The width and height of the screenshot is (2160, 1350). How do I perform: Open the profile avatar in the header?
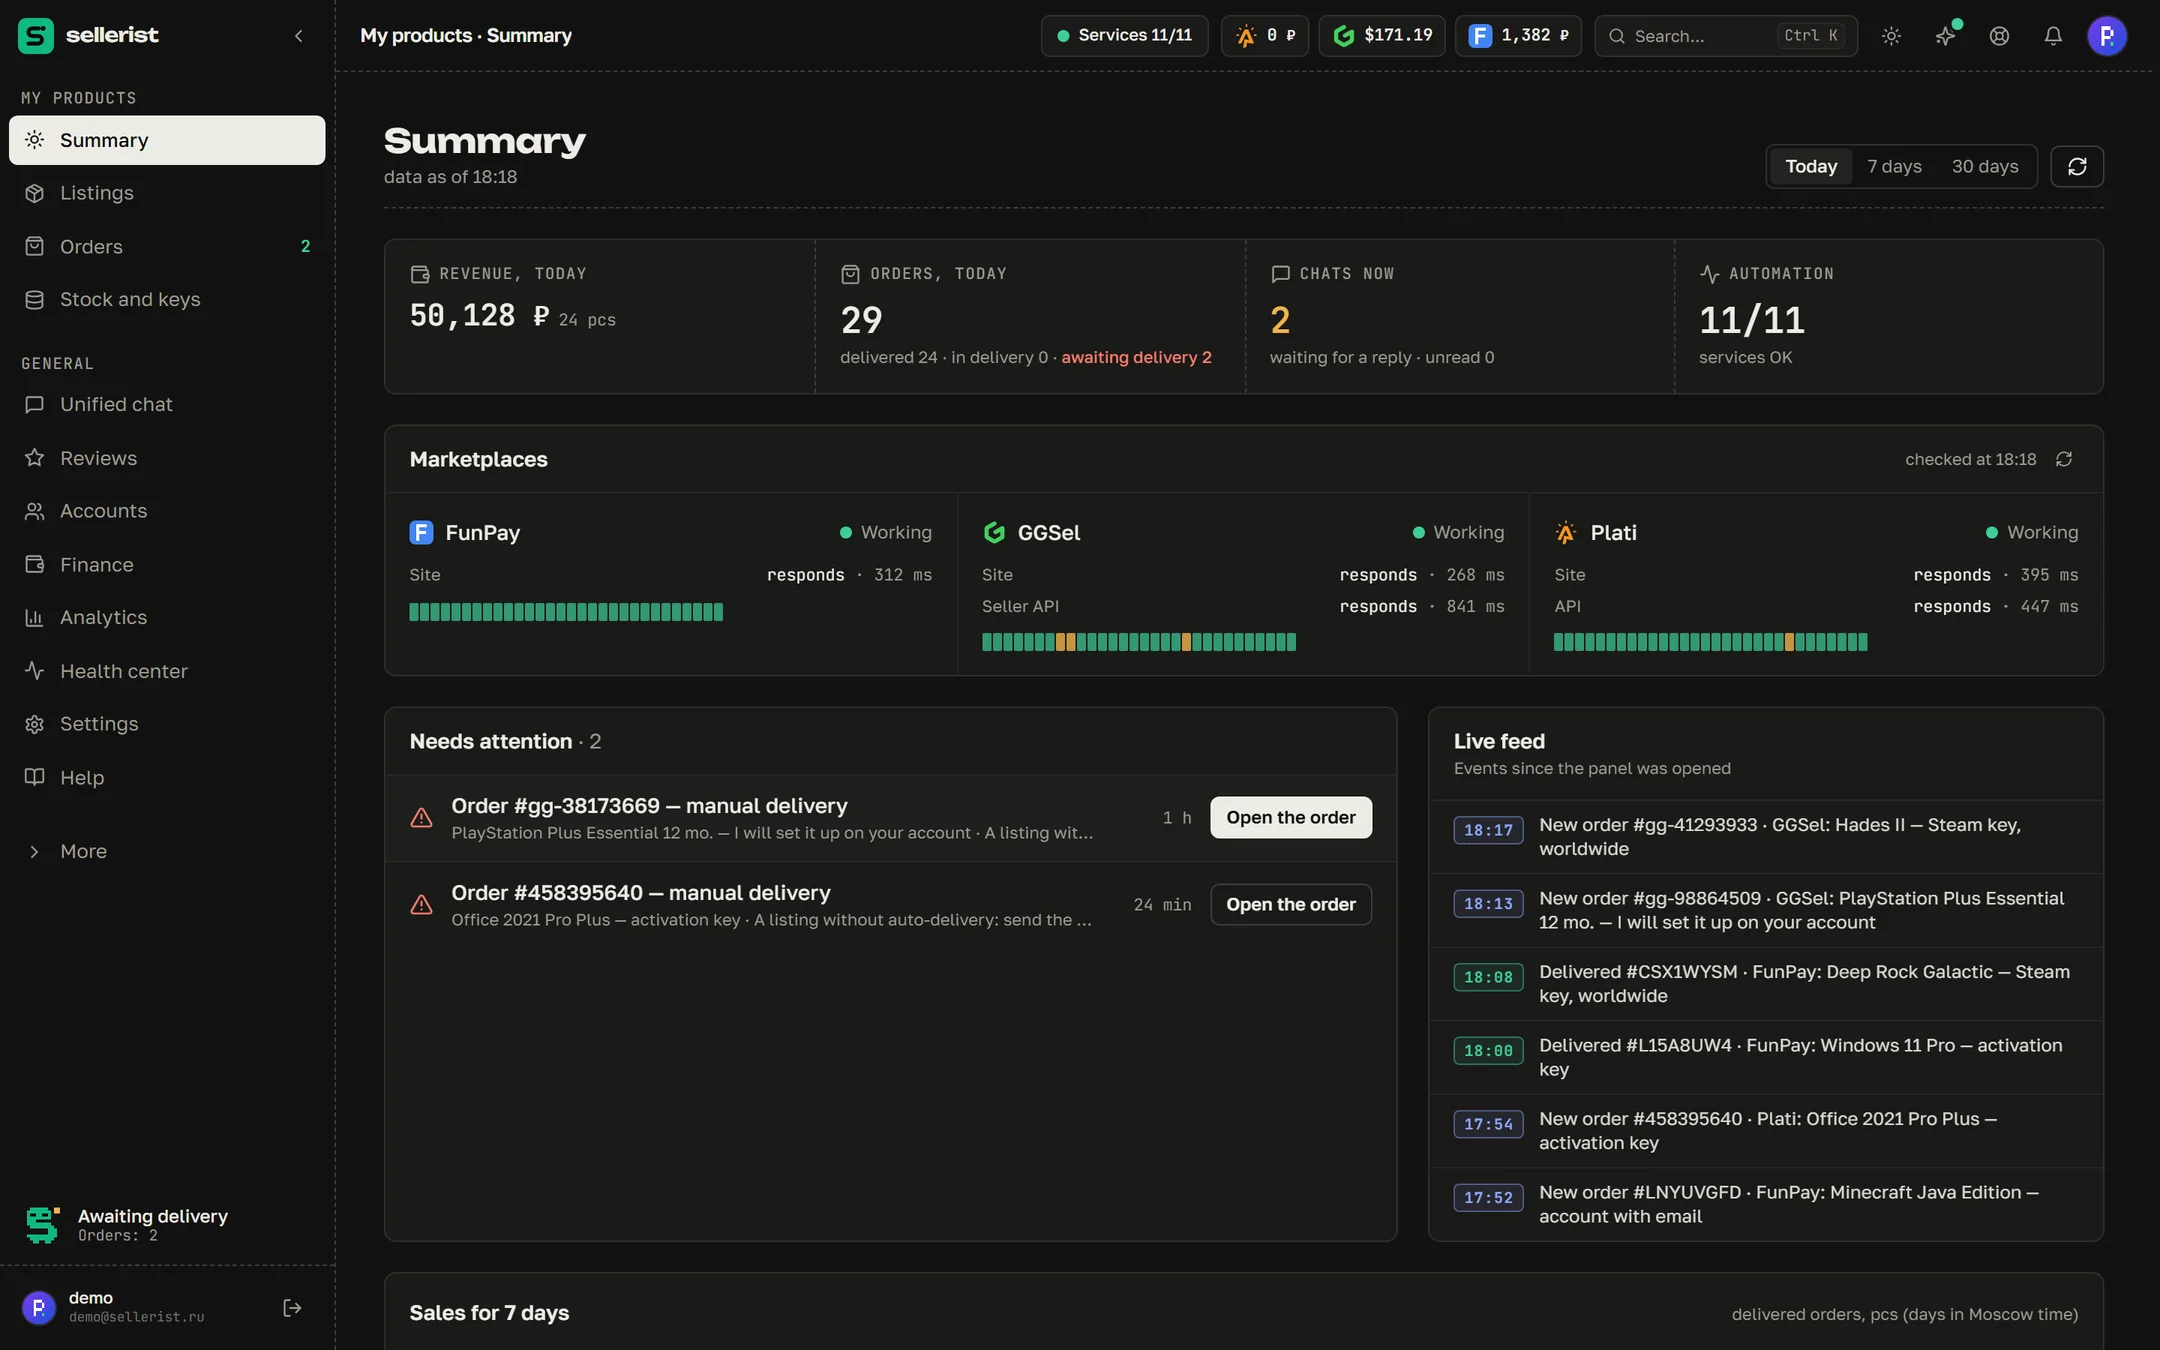point(2107,36)
